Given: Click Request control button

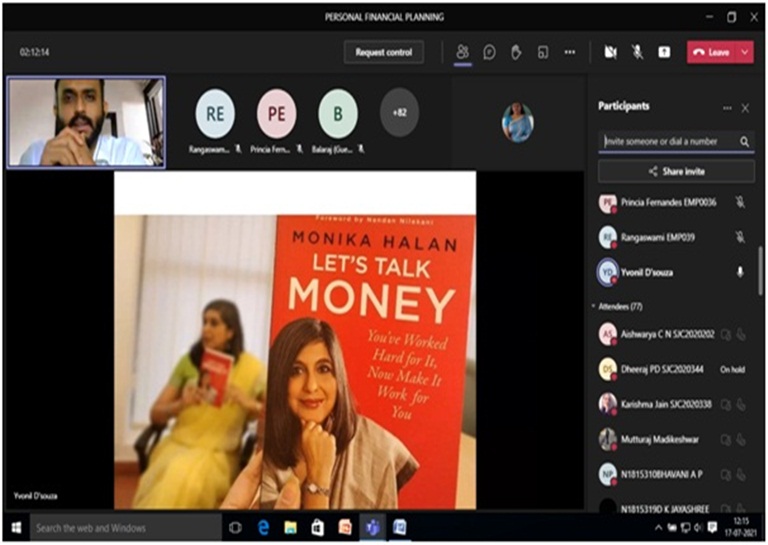Looking at the screenshot, I should pos(384,52).
